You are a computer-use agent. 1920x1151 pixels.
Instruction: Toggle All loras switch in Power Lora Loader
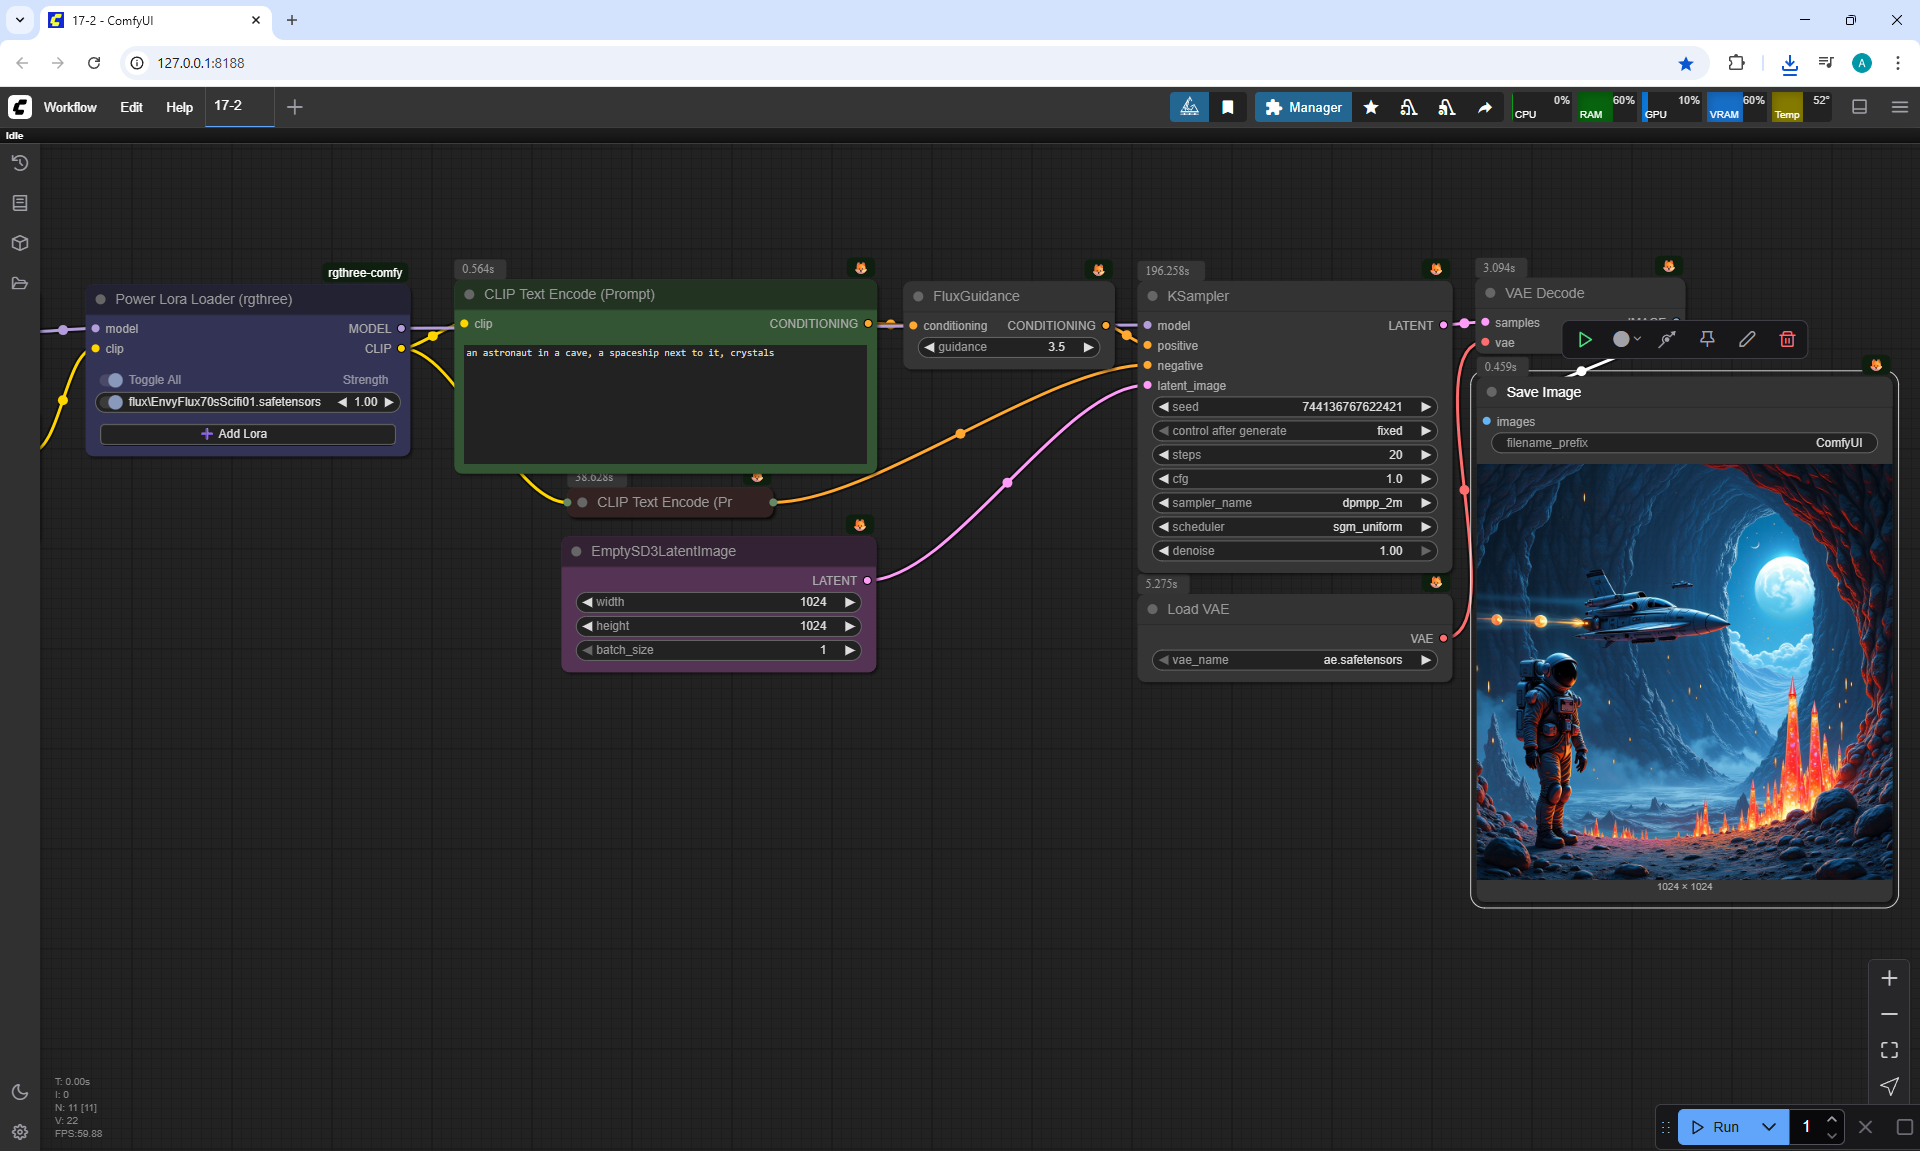coord(112,380)
